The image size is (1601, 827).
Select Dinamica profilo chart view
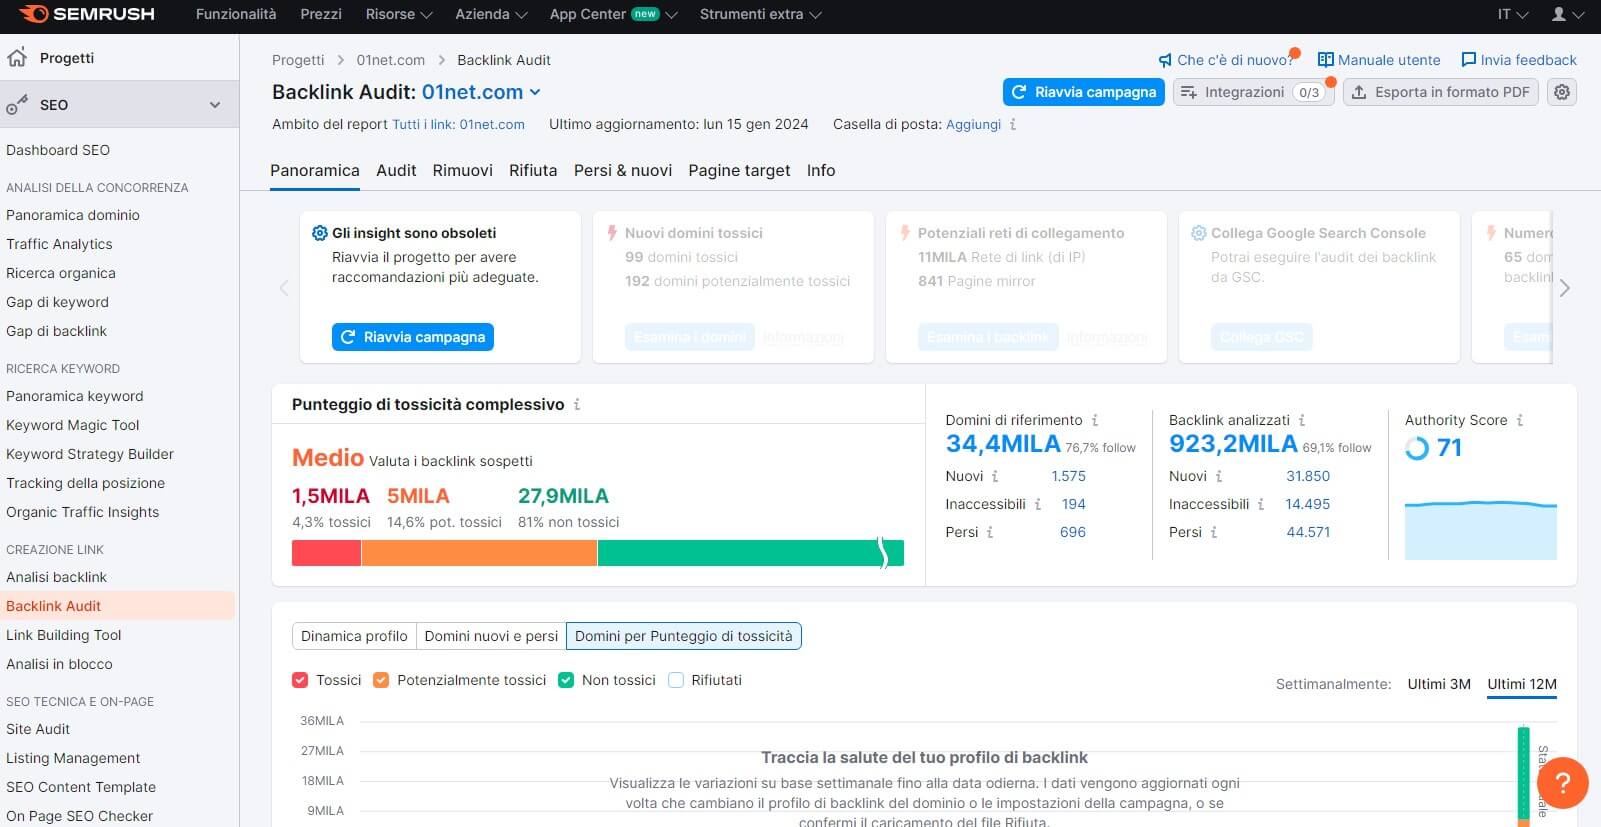coord(354,636)
